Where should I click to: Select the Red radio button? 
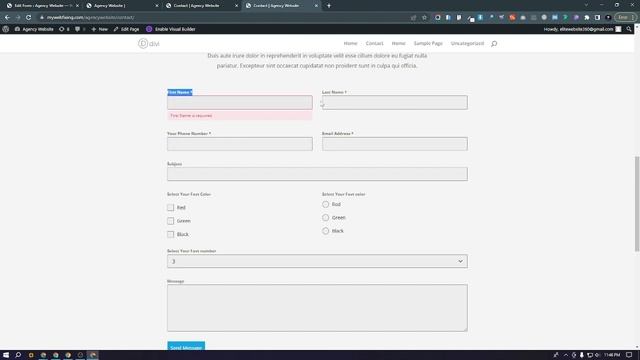click(325, 204)
